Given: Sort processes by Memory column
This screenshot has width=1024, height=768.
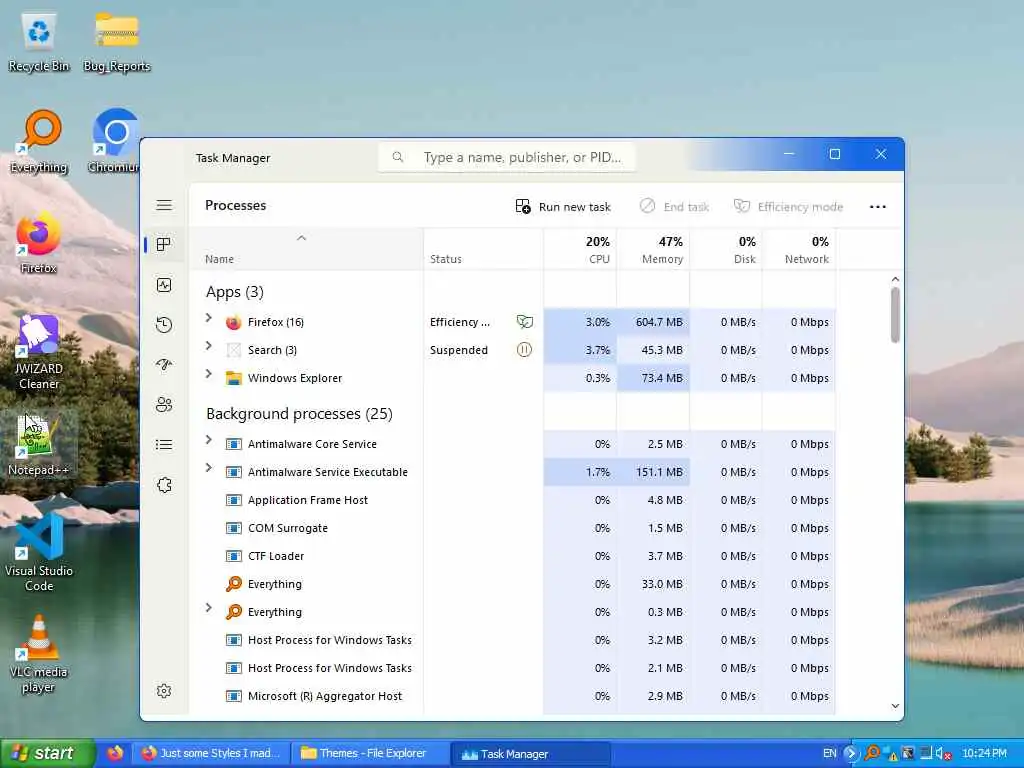Looking at the screenshot, I should 653,249.
